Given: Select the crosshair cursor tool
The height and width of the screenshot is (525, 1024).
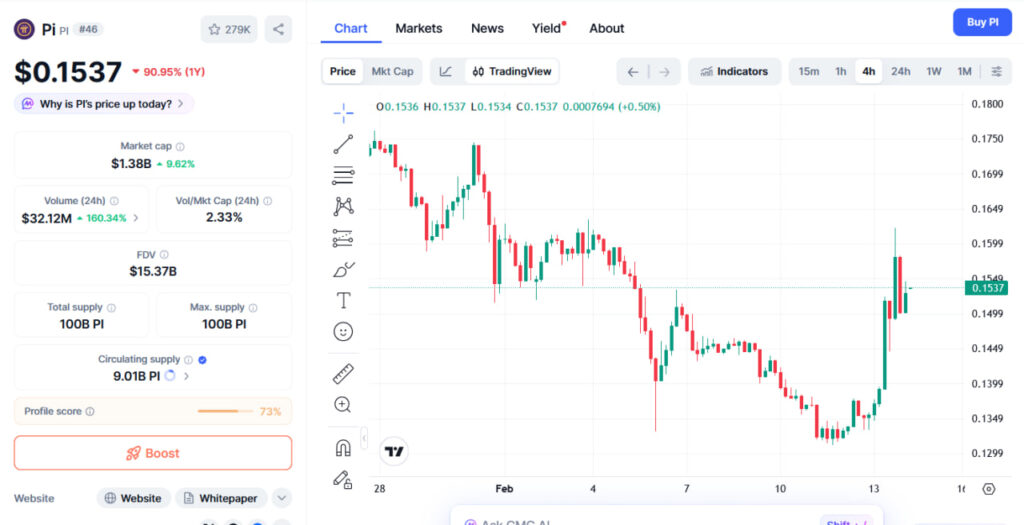Looking at the screenshot, I should pos(343,112).
